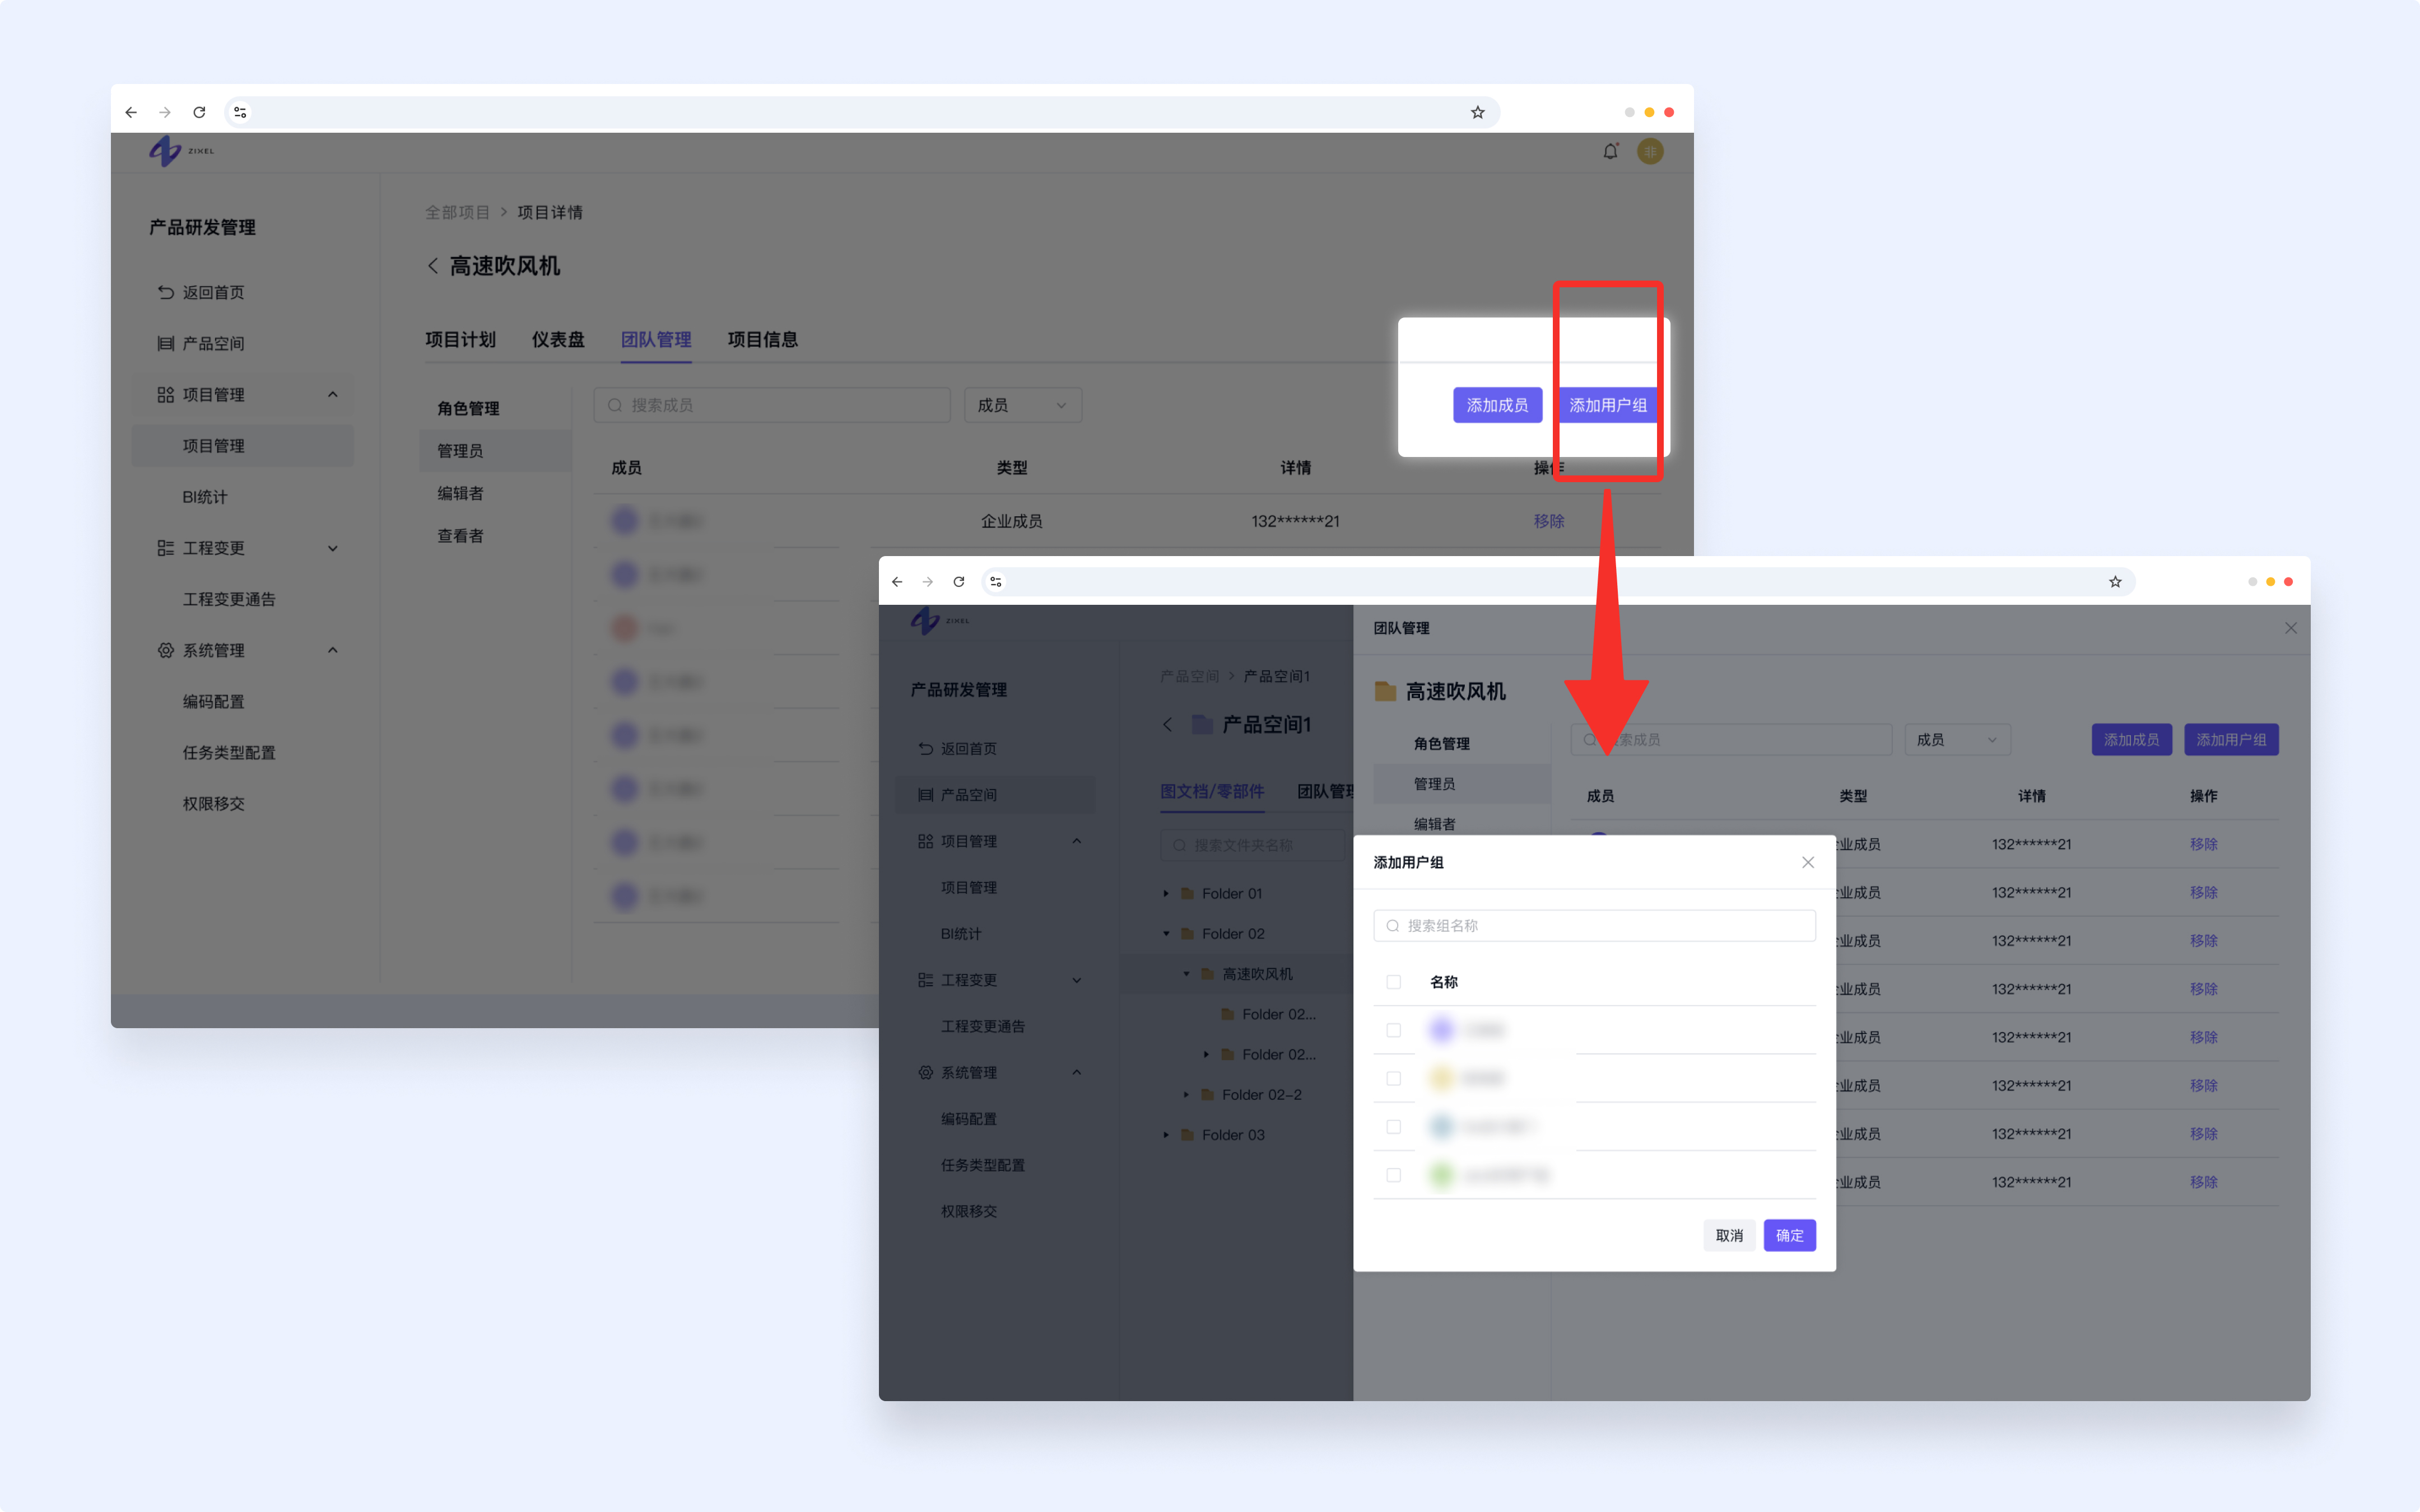
Task: Open 成员 dropdown in 团队管理 panel
Action: pos(1957,740)
